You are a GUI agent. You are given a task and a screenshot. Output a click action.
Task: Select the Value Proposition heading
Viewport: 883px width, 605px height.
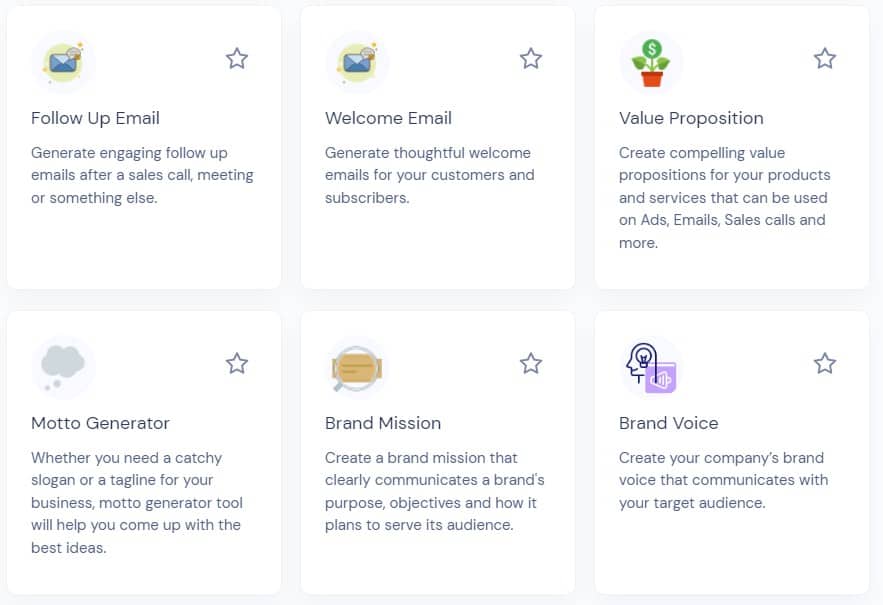click(691, 118)
